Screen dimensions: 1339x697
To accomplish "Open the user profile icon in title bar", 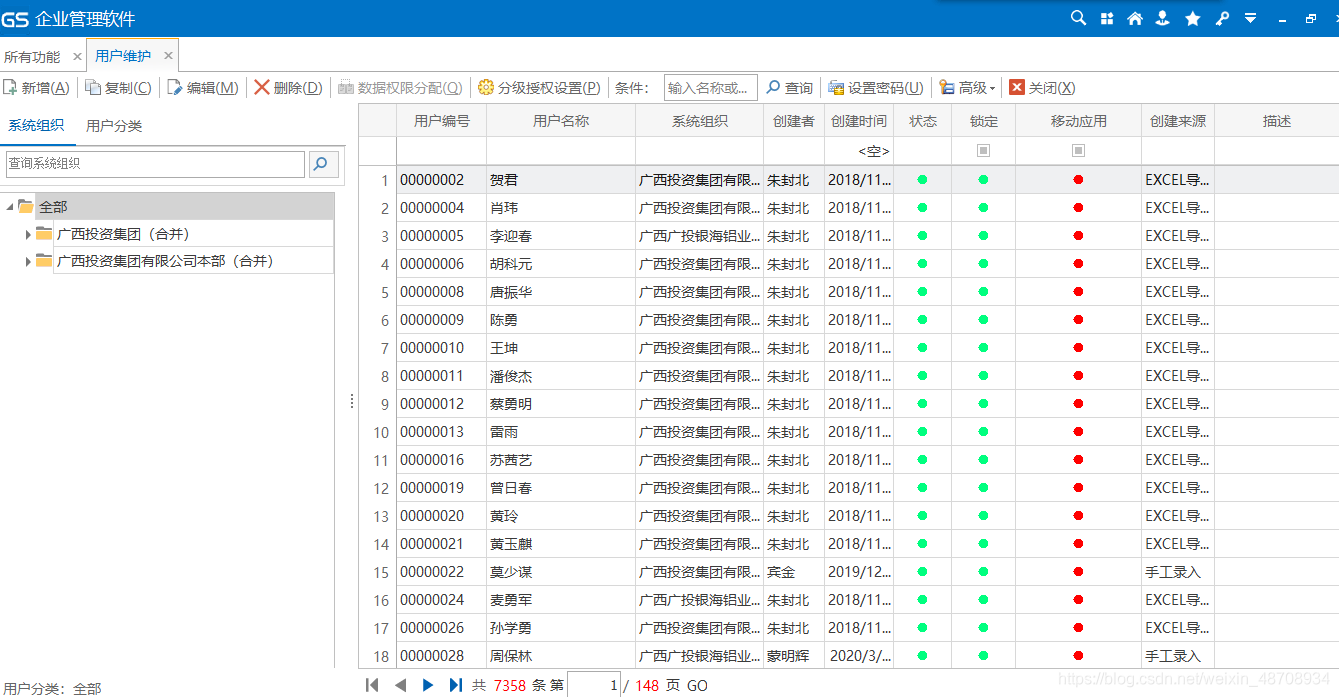I will click(x=1163, y=18).
